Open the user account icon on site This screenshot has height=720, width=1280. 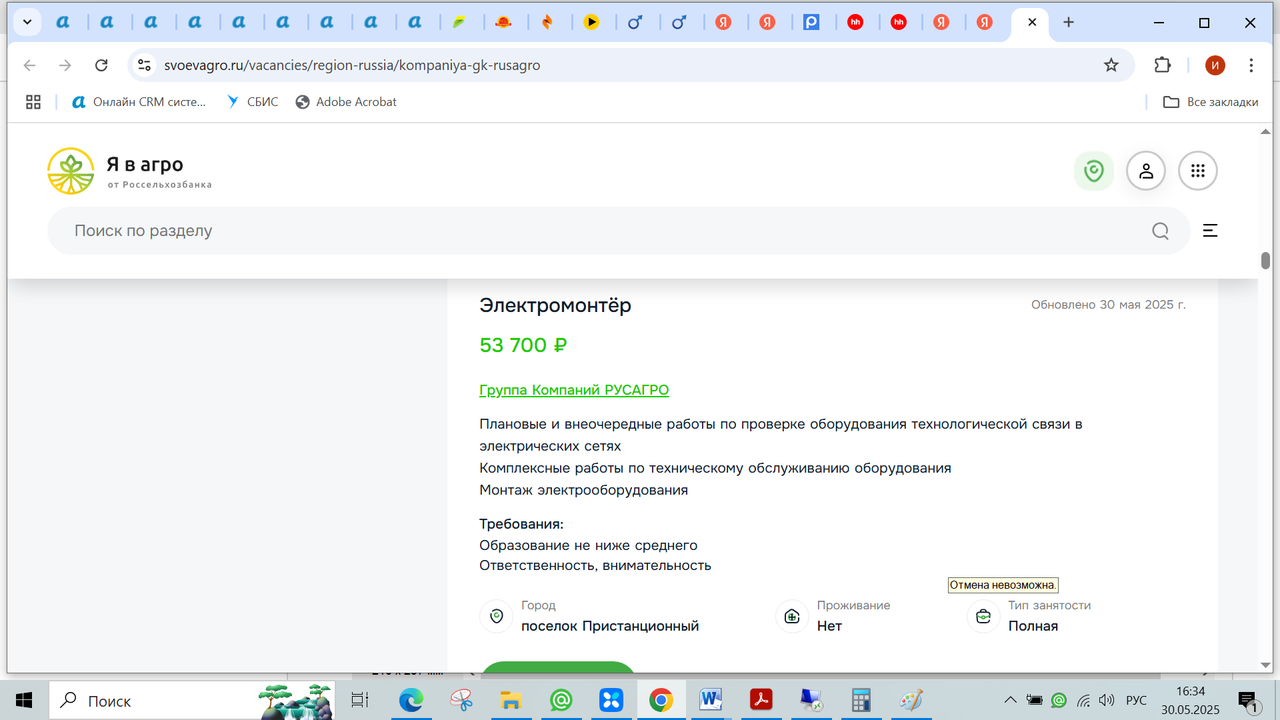[1146, 171]
